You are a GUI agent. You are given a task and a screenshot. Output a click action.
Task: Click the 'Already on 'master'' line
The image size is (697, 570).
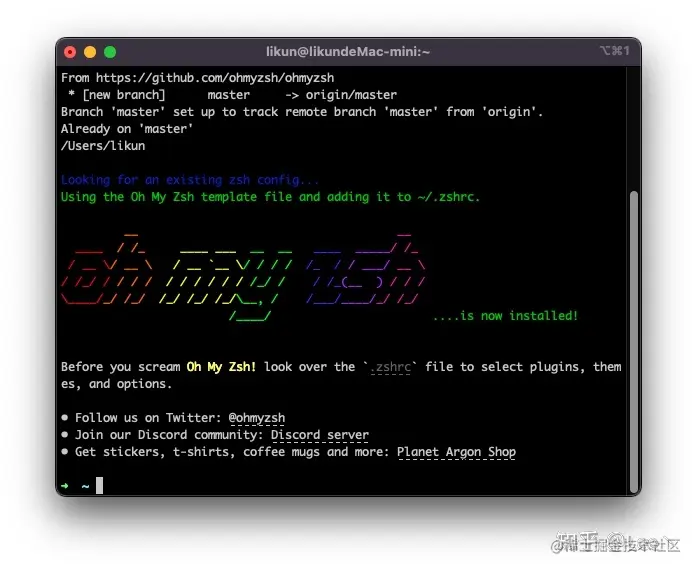coord(127,129)
